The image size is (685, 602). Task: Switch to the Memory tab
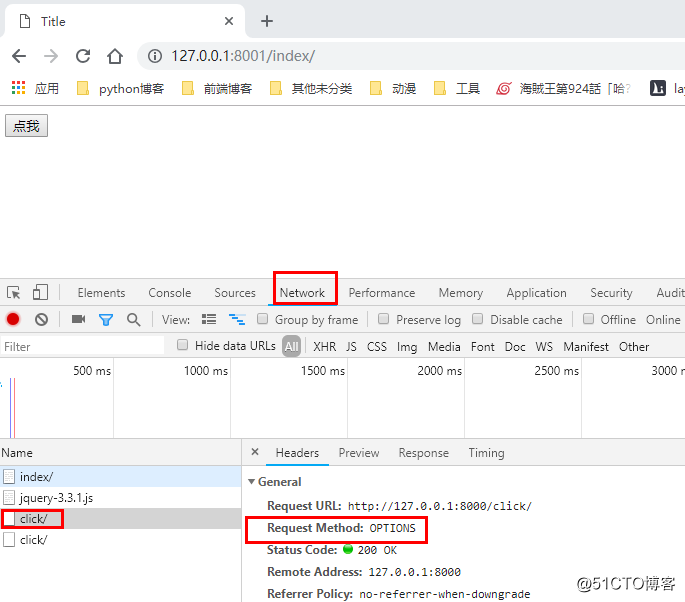461,293
